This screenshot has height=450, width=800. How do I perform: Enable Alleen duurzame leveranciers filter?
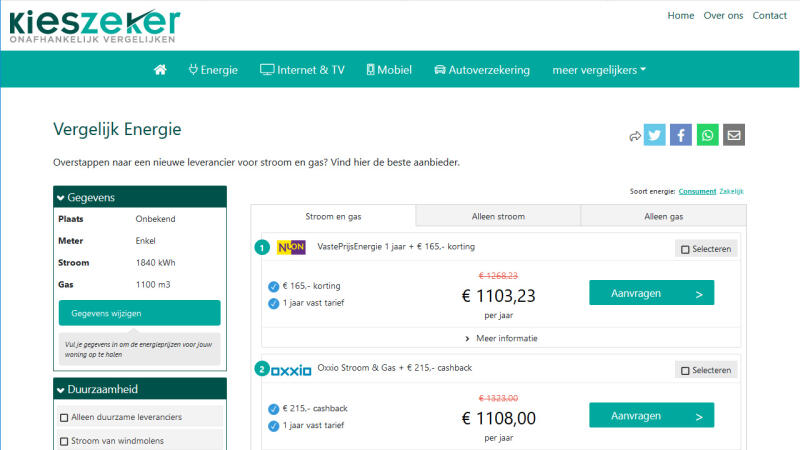[65, 417]
